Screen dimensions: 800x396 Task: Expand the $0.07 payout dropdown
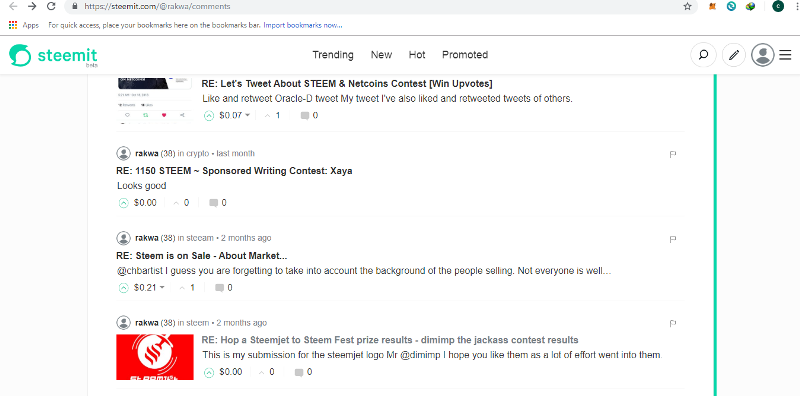[247, 115]
